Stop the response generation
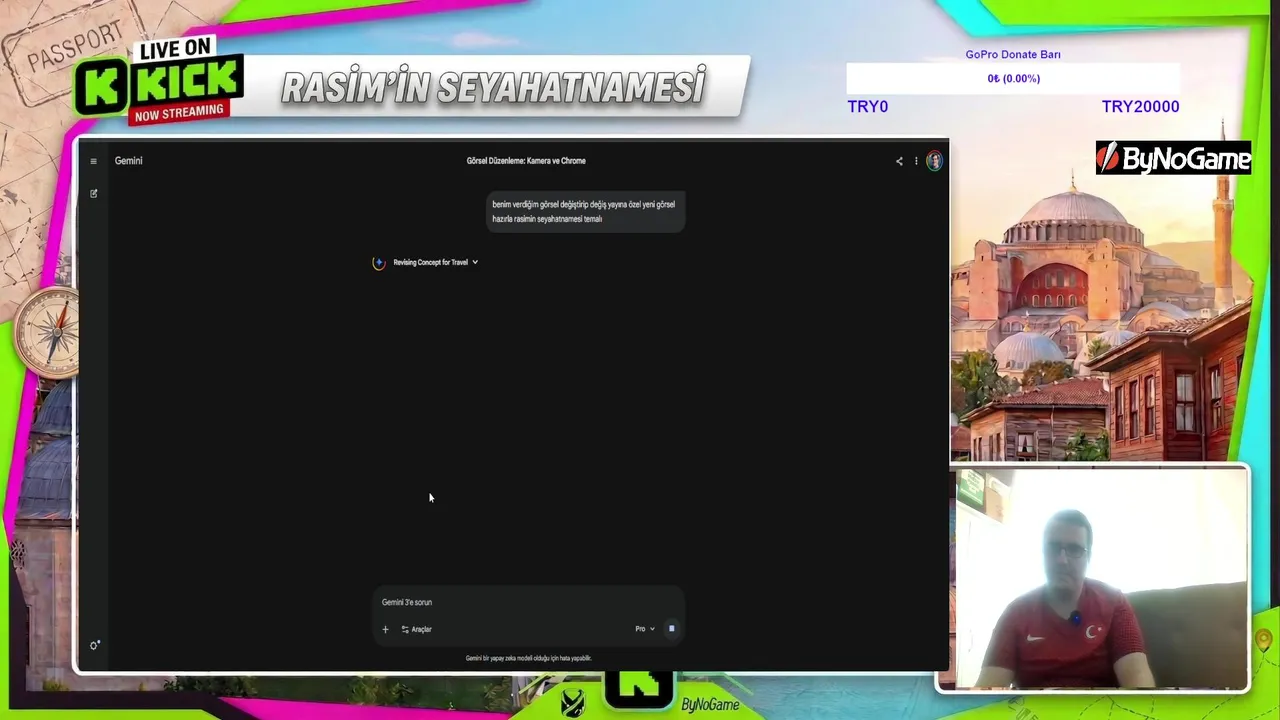1280x720 pixels. [x=671, y=629]
